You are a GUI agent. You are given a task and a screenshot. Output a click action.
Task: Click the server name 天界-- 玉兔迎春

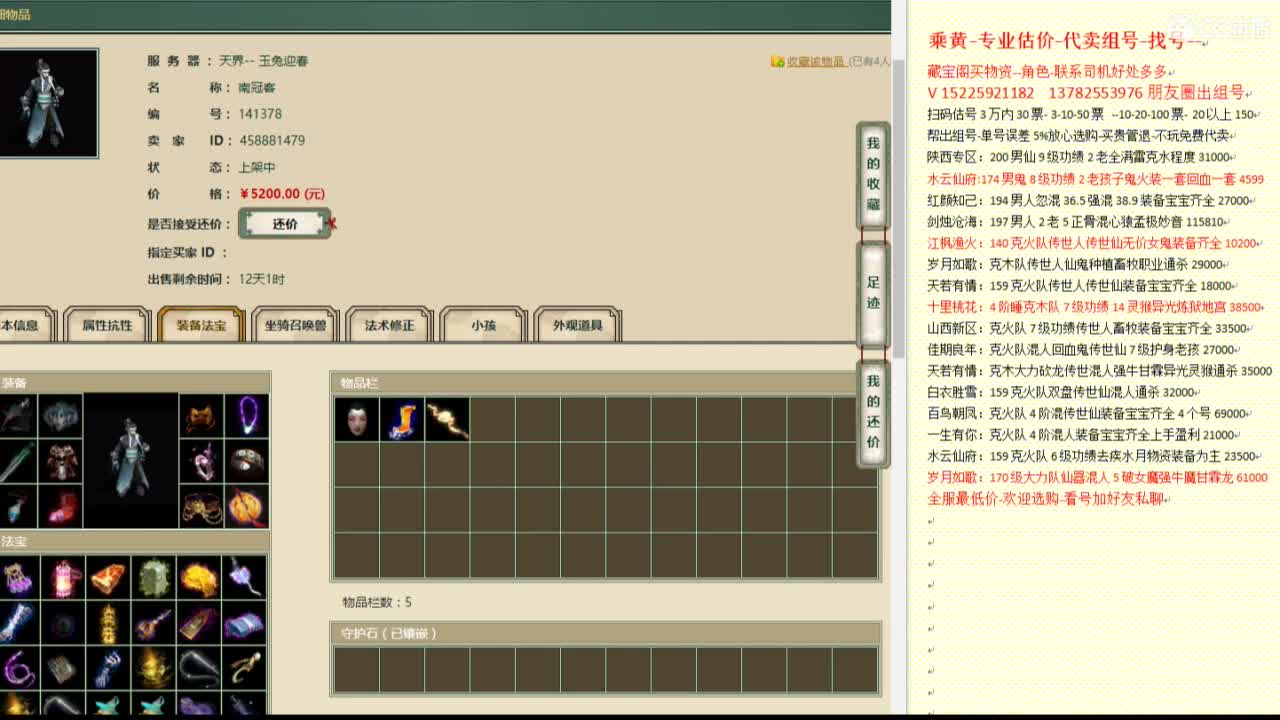(x=264, y=61)
